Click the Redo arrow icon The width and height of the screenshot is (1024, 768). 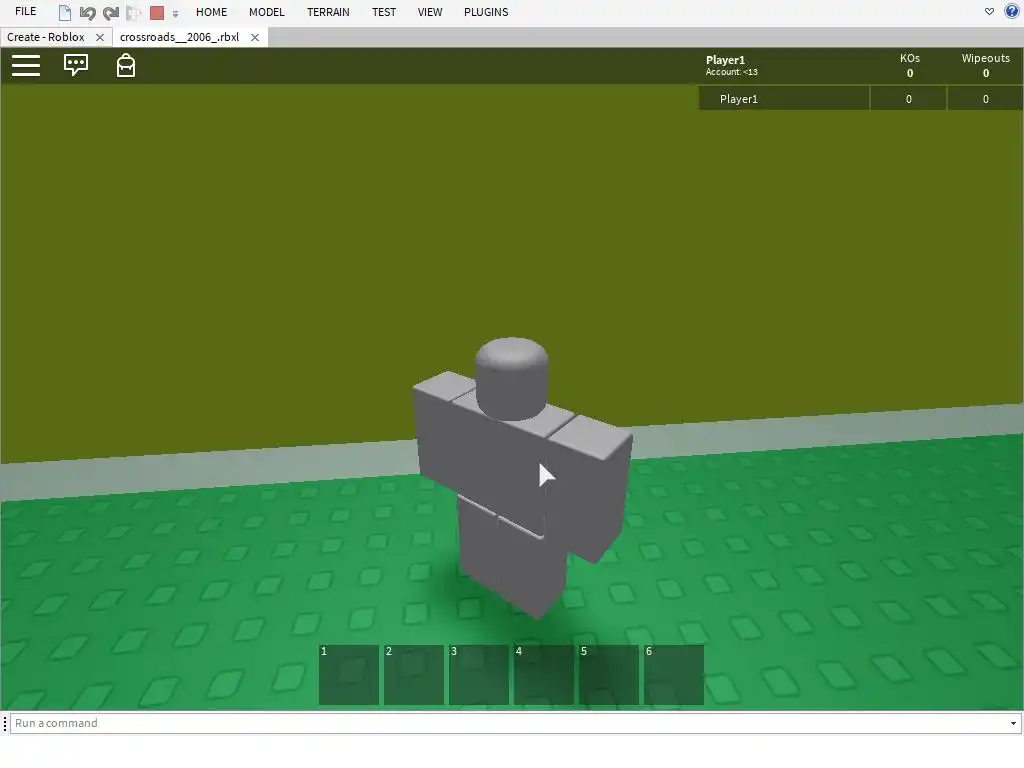pyautogui.click(x=111, y=12)
